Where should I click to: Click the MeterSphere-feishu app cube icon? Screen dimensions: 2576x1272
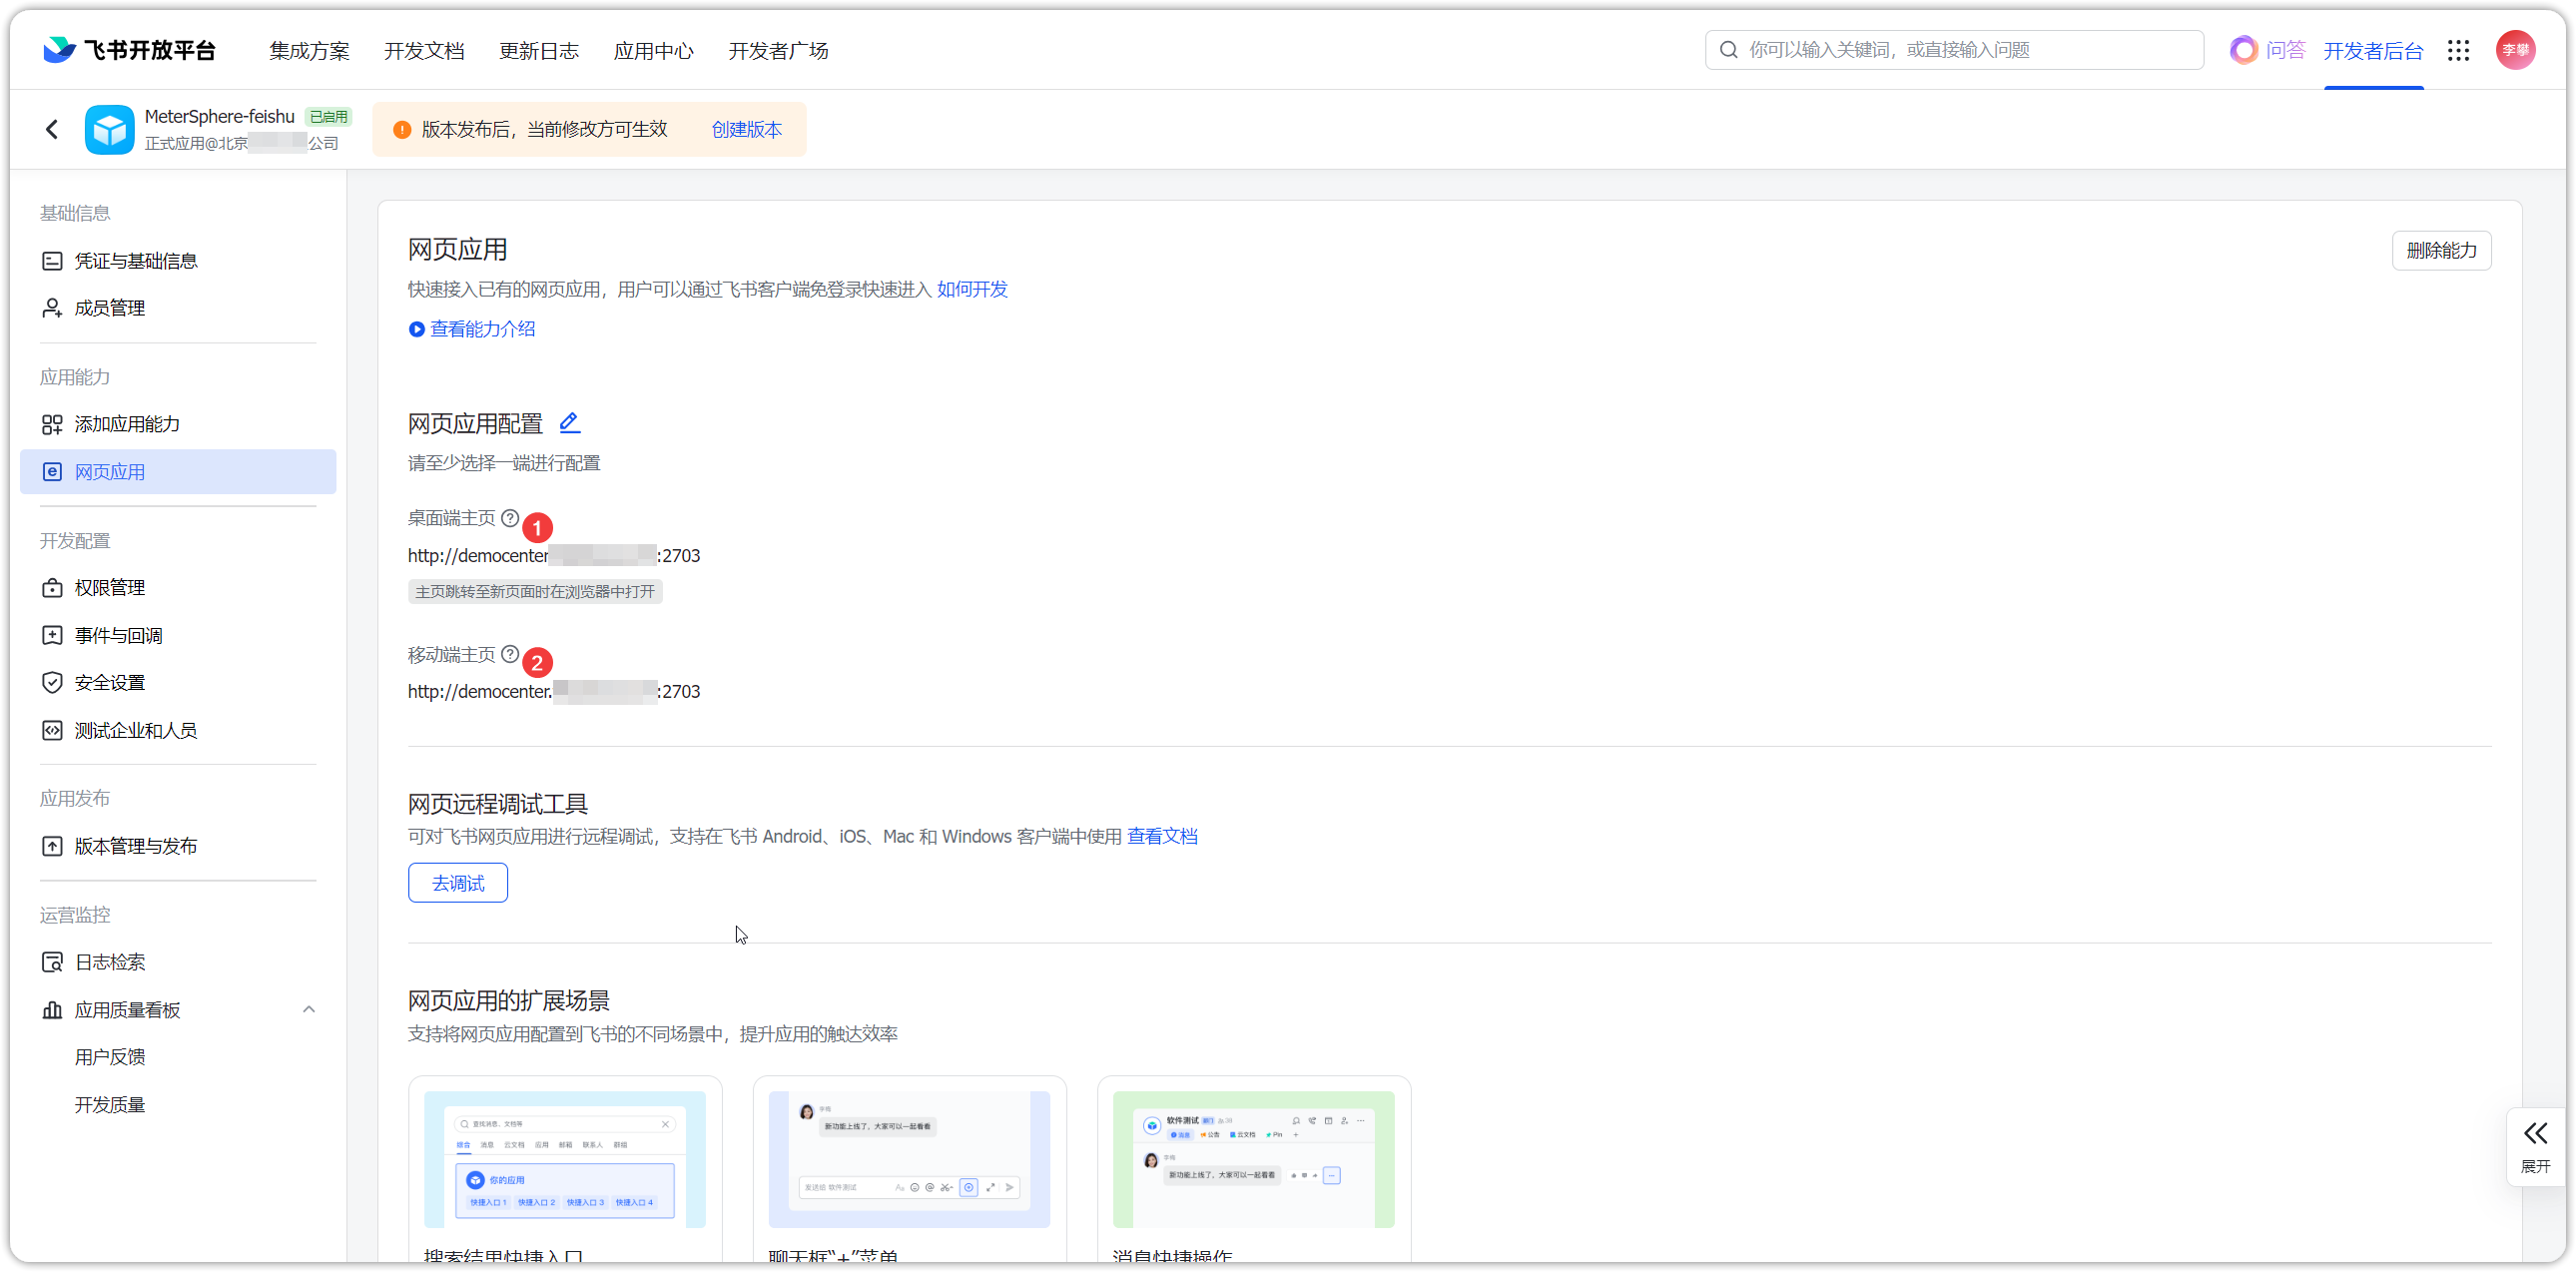[x=109, y=129]
